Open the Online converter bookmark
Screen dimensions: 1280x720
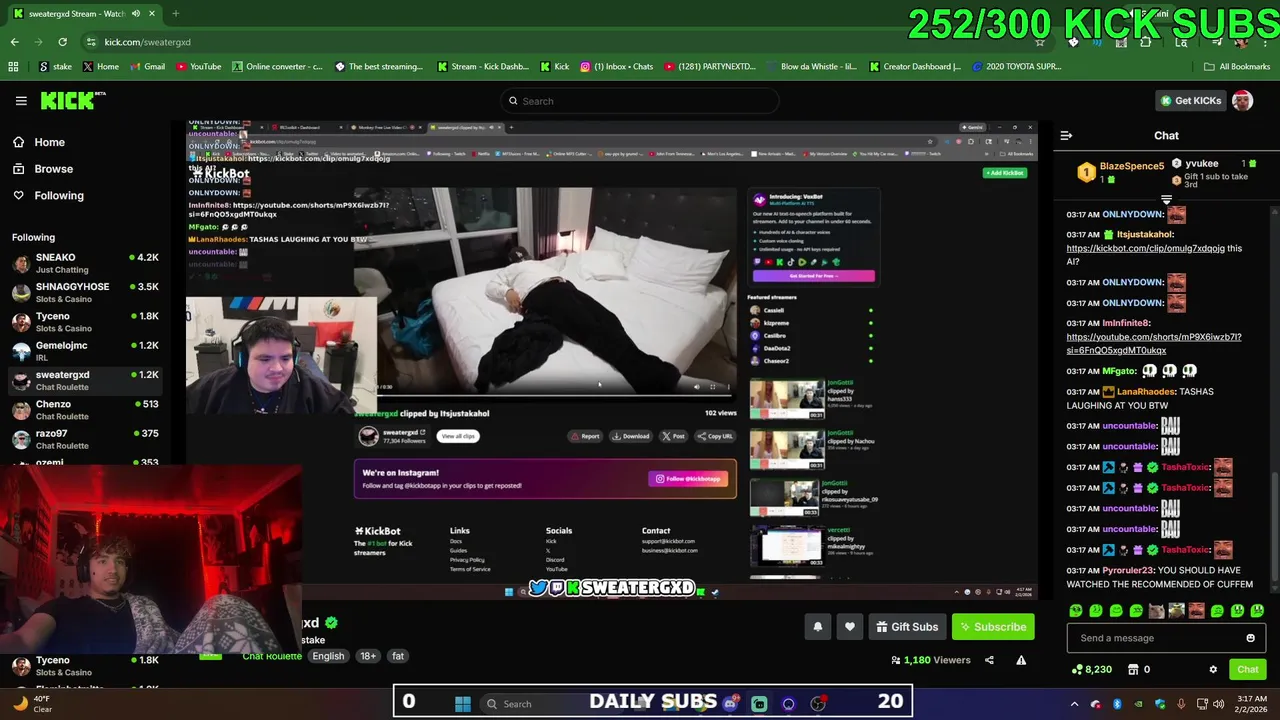pos(277,67)
